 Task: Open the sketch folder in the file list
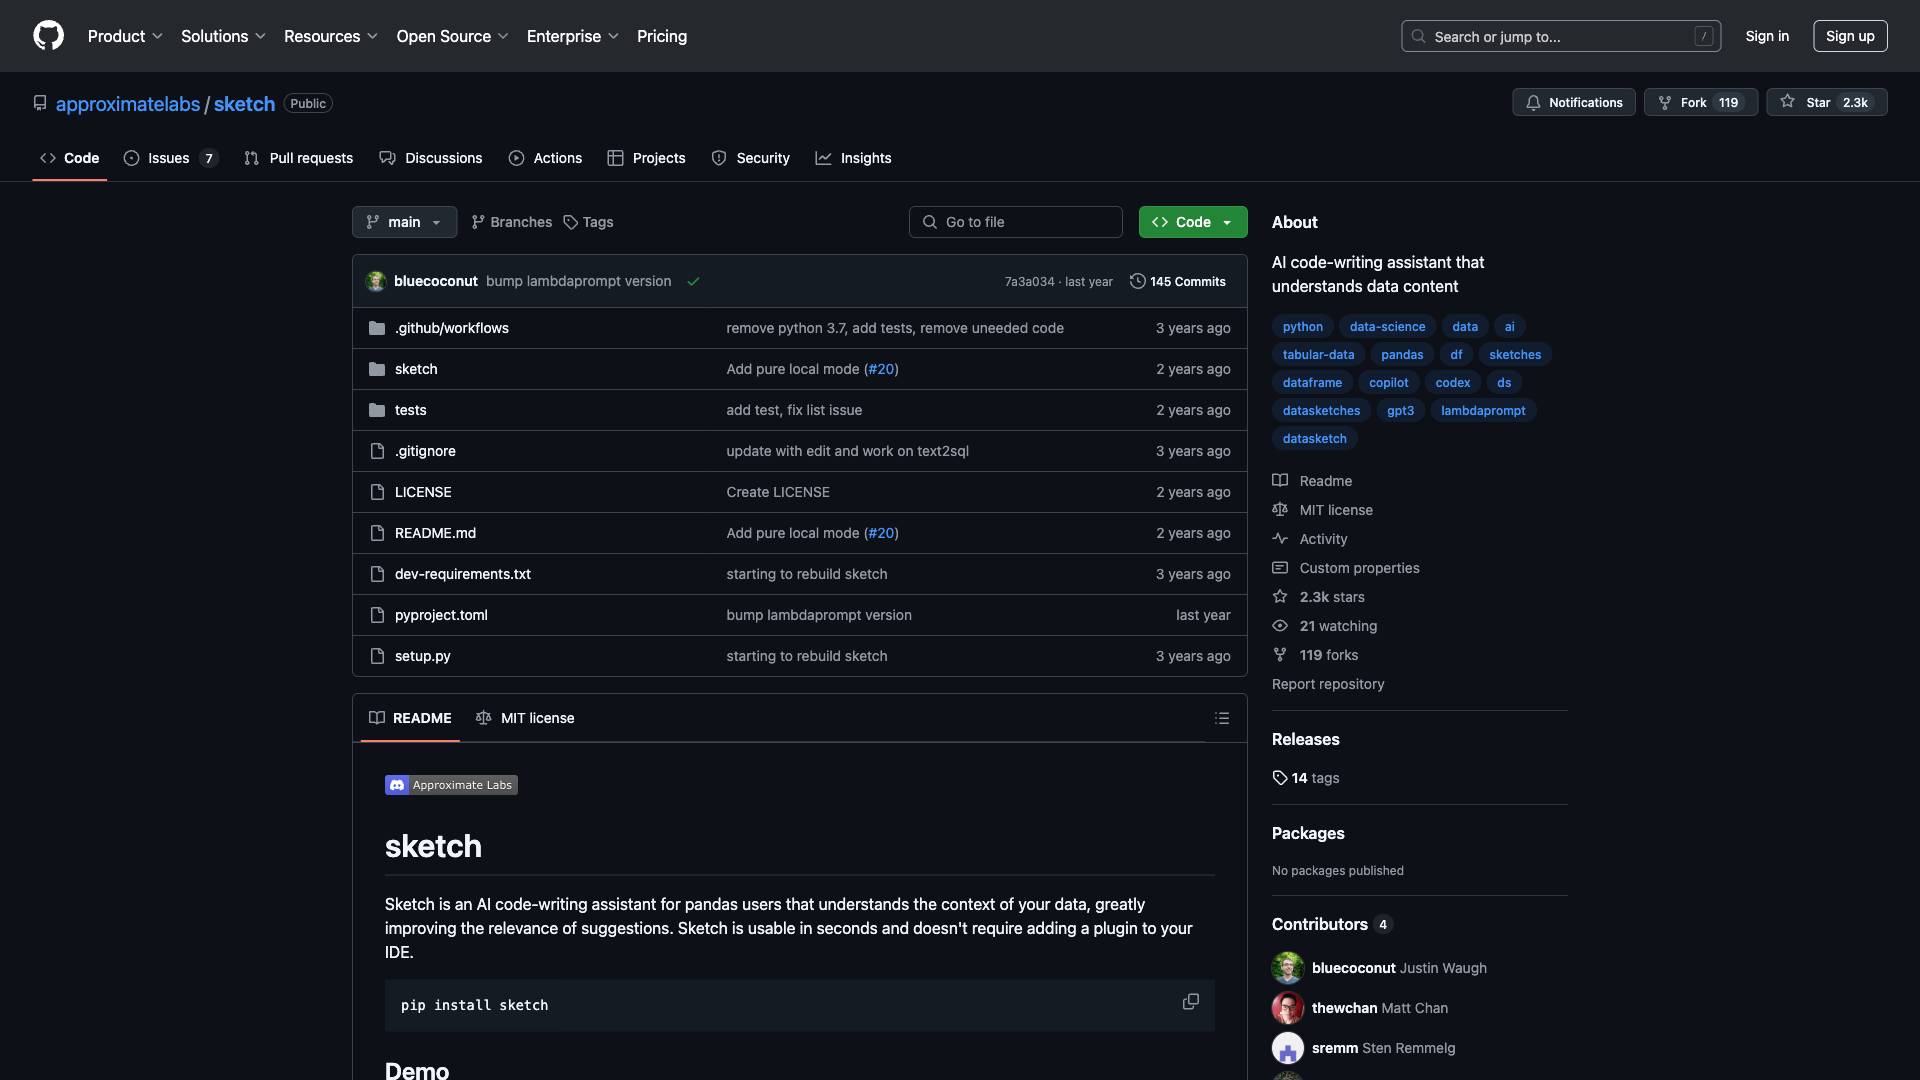pyautogui.click(x=416, y=369)
